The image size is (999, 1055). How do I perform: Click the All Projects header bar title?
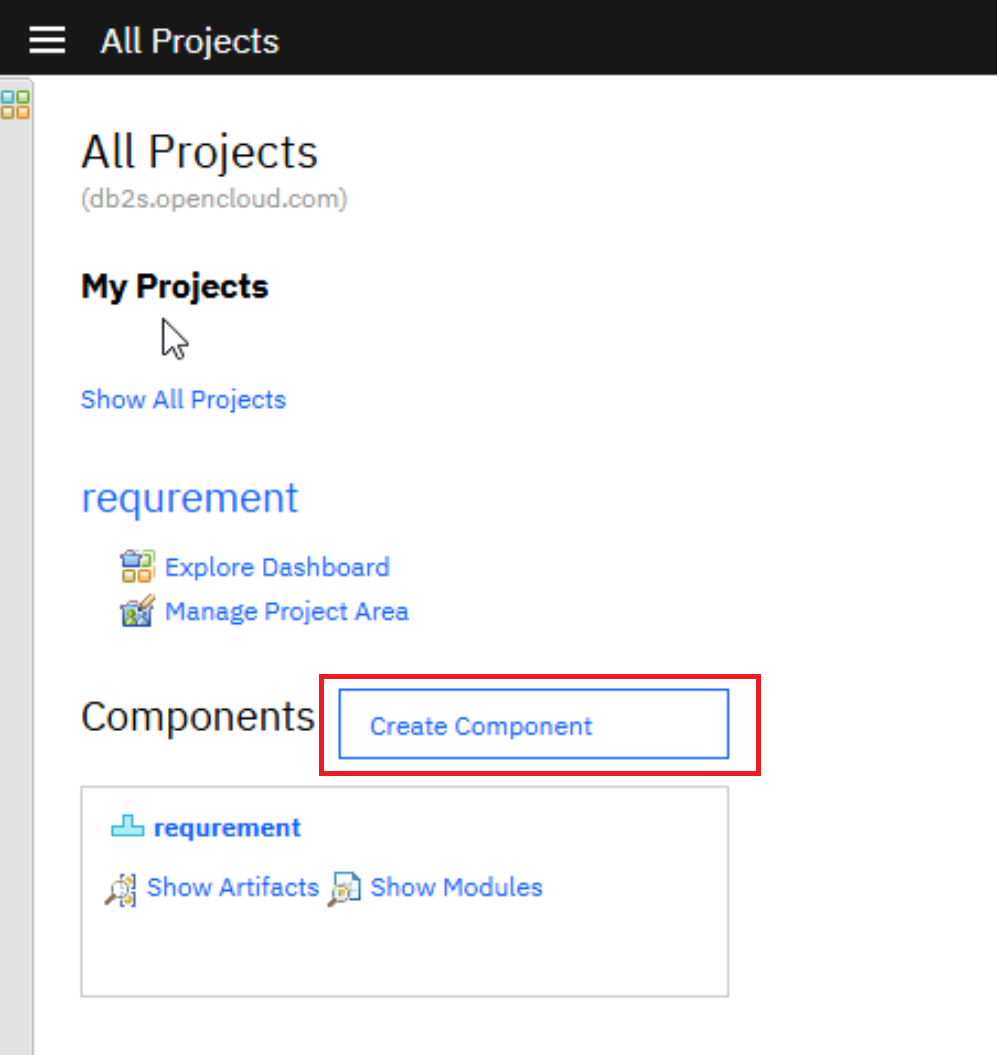[x=189, y=41]
